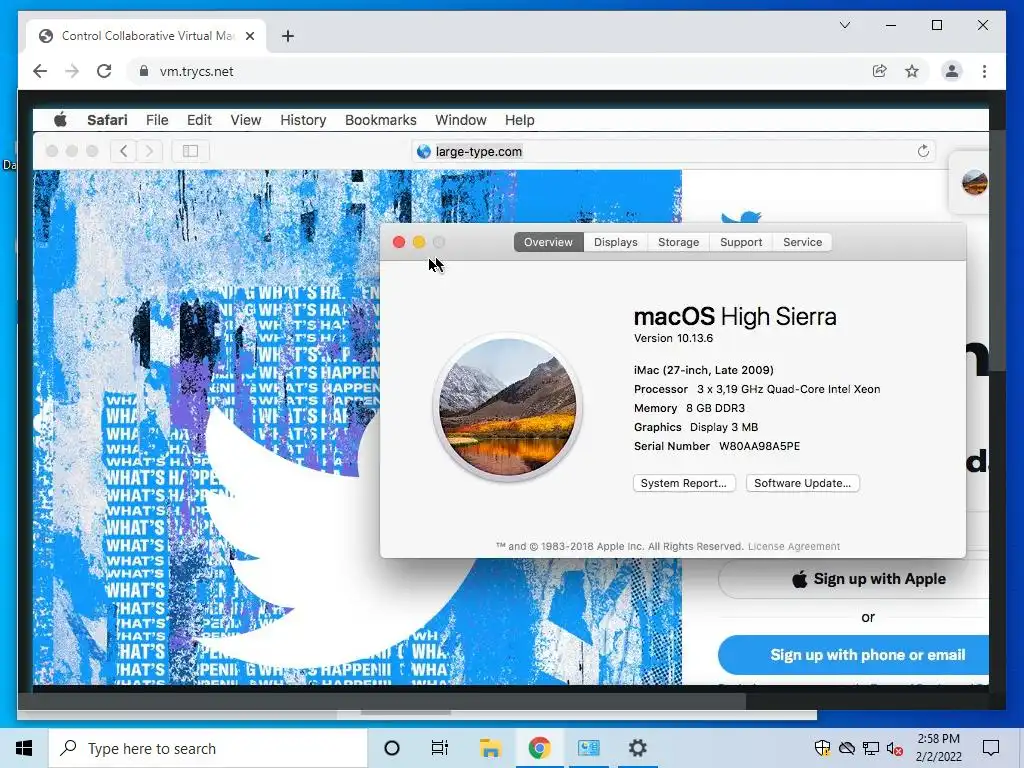Open the Settings gear on the taskbar
Image resolution: width=1024 pixels, height=768 pixels.
coord(637,748)
